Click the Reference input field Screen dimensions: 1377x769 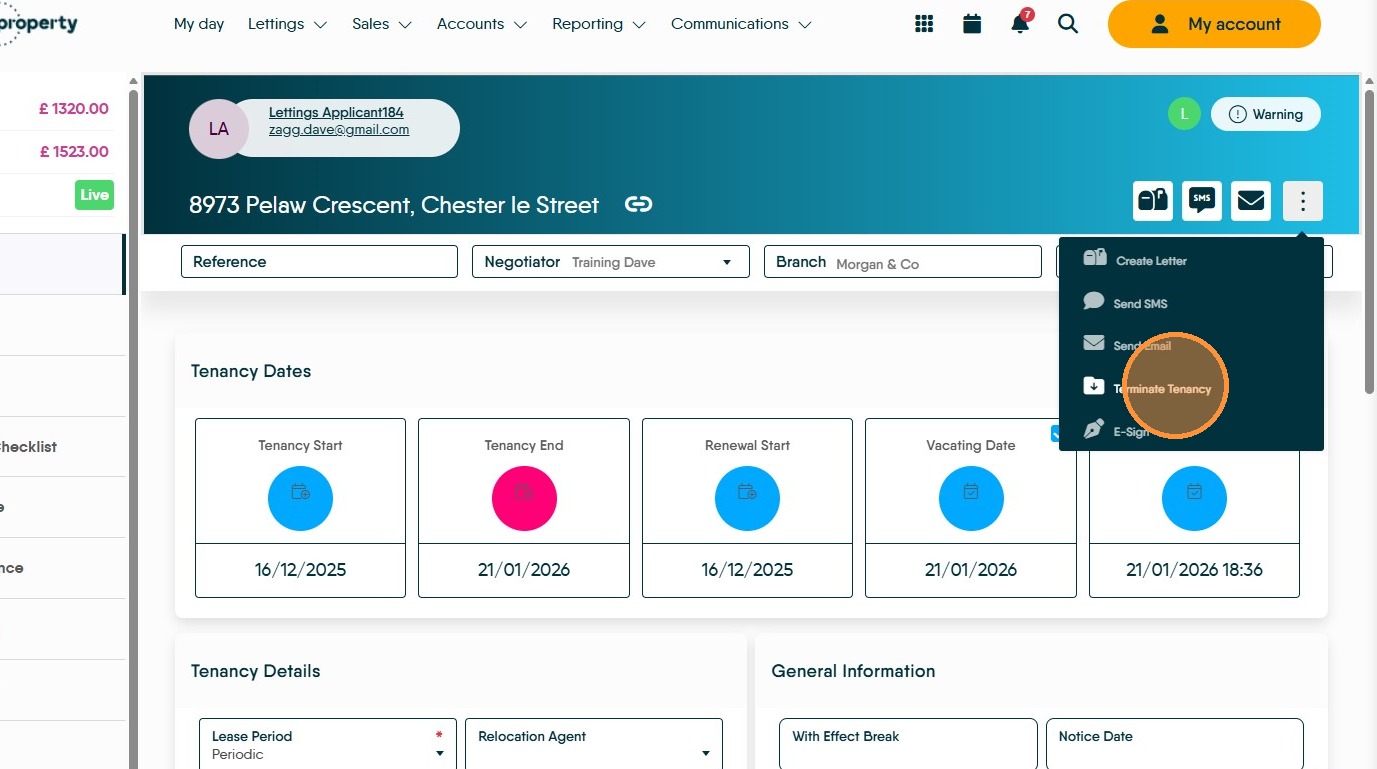[x=319, y=262]
